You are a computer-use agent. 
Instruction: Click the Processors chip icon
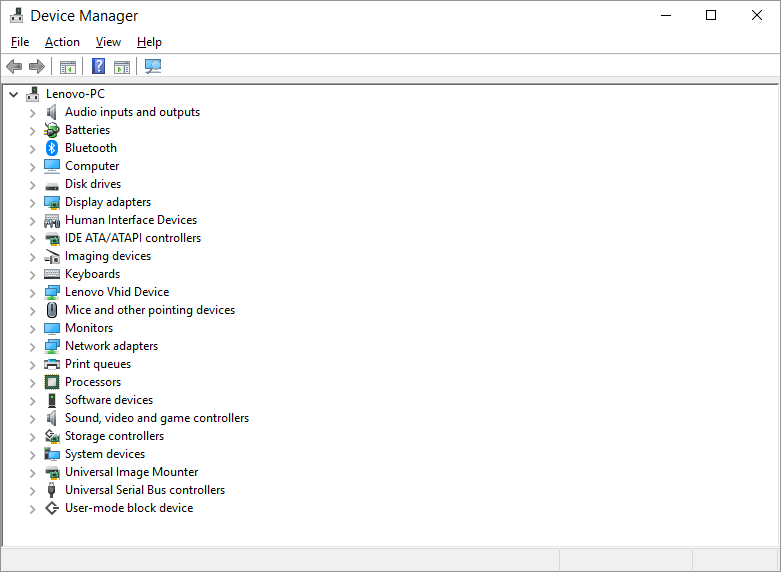coord(52,382)
